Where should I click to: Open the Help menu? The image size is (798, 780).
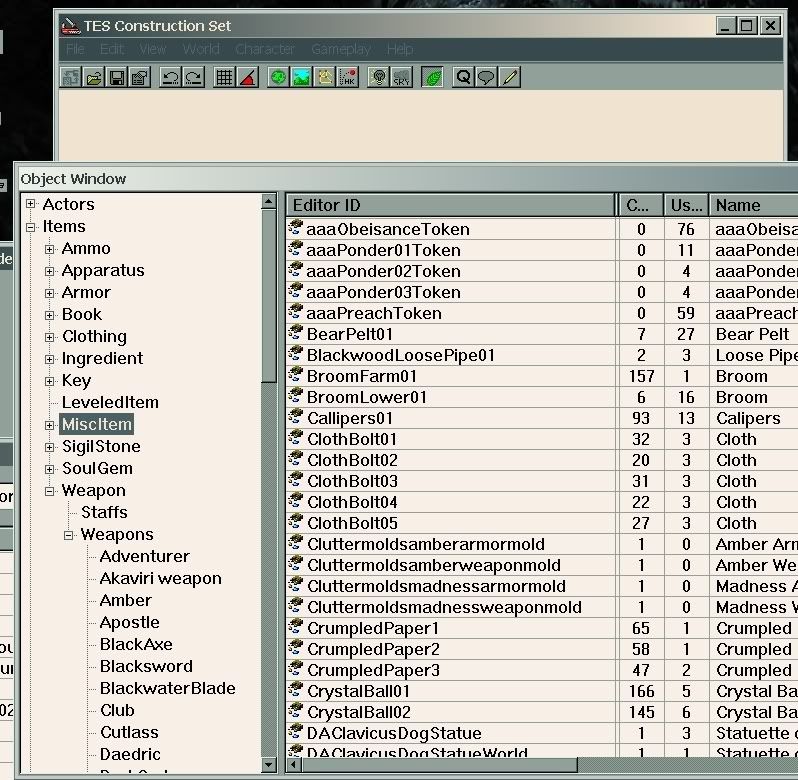coord(400,49)
